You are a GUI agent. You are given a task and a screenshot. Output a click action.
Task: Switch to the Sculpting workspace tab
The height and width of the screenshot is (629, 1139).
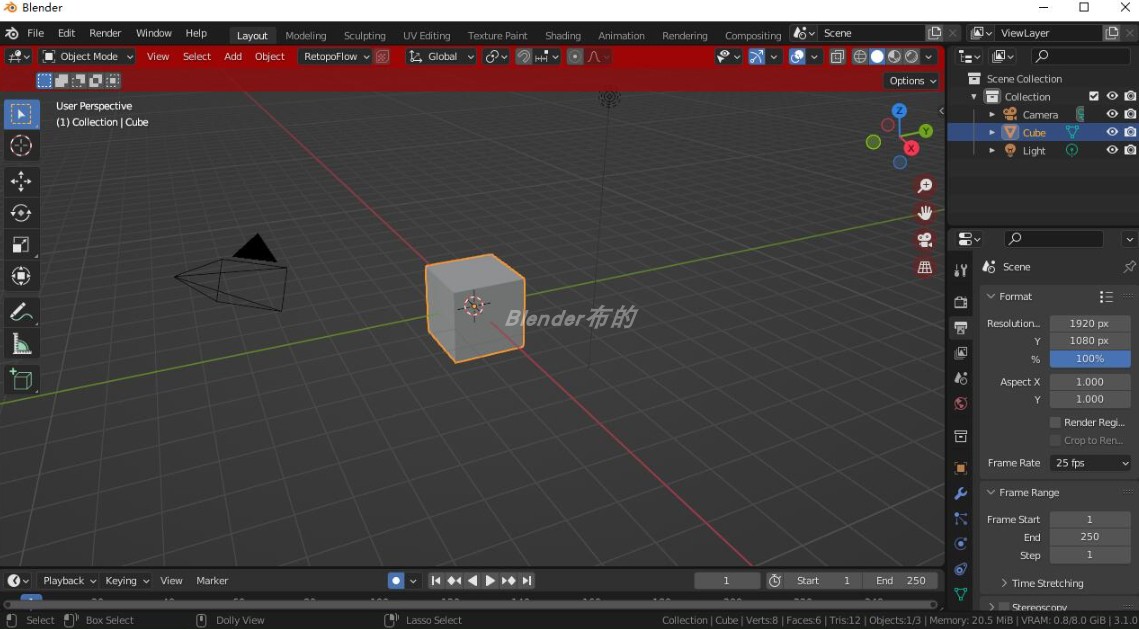(x=365, y=36)
